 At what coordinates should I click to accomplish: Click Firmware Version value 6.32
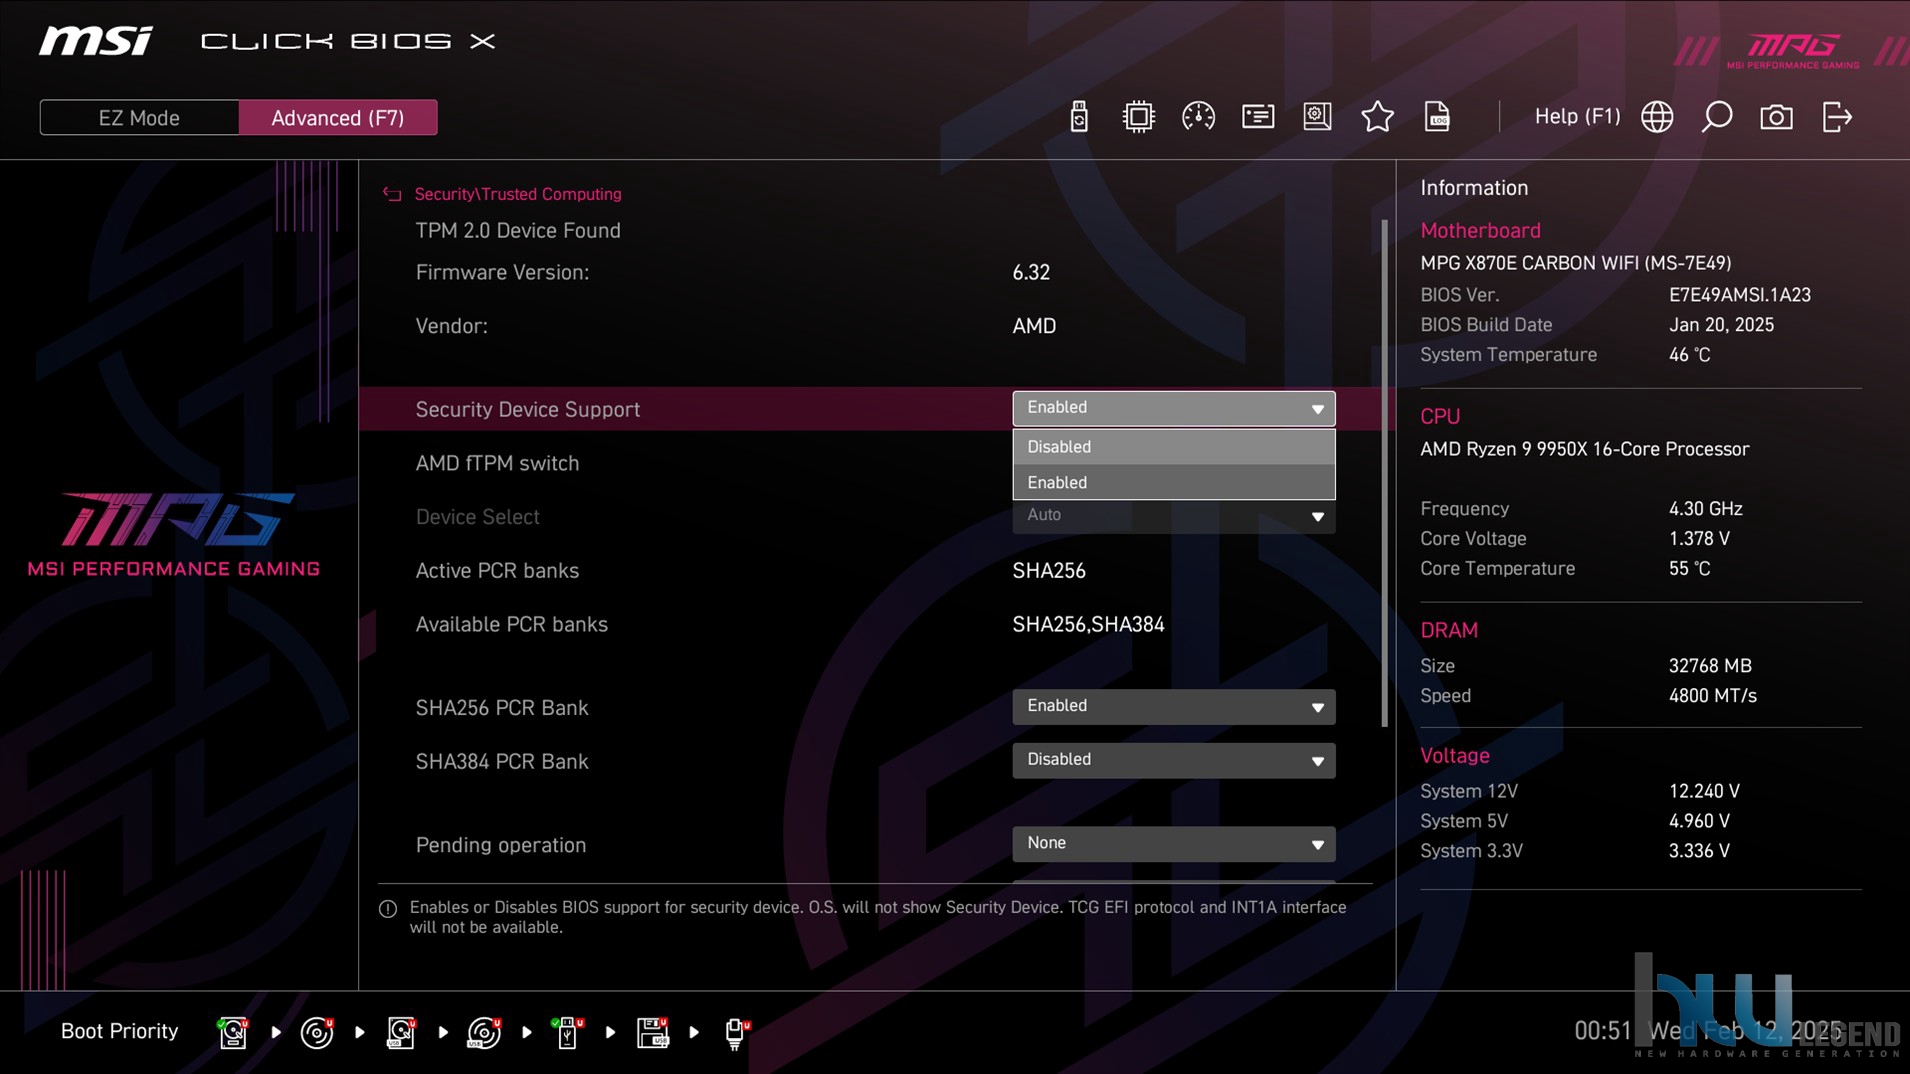click(1030, 273)
